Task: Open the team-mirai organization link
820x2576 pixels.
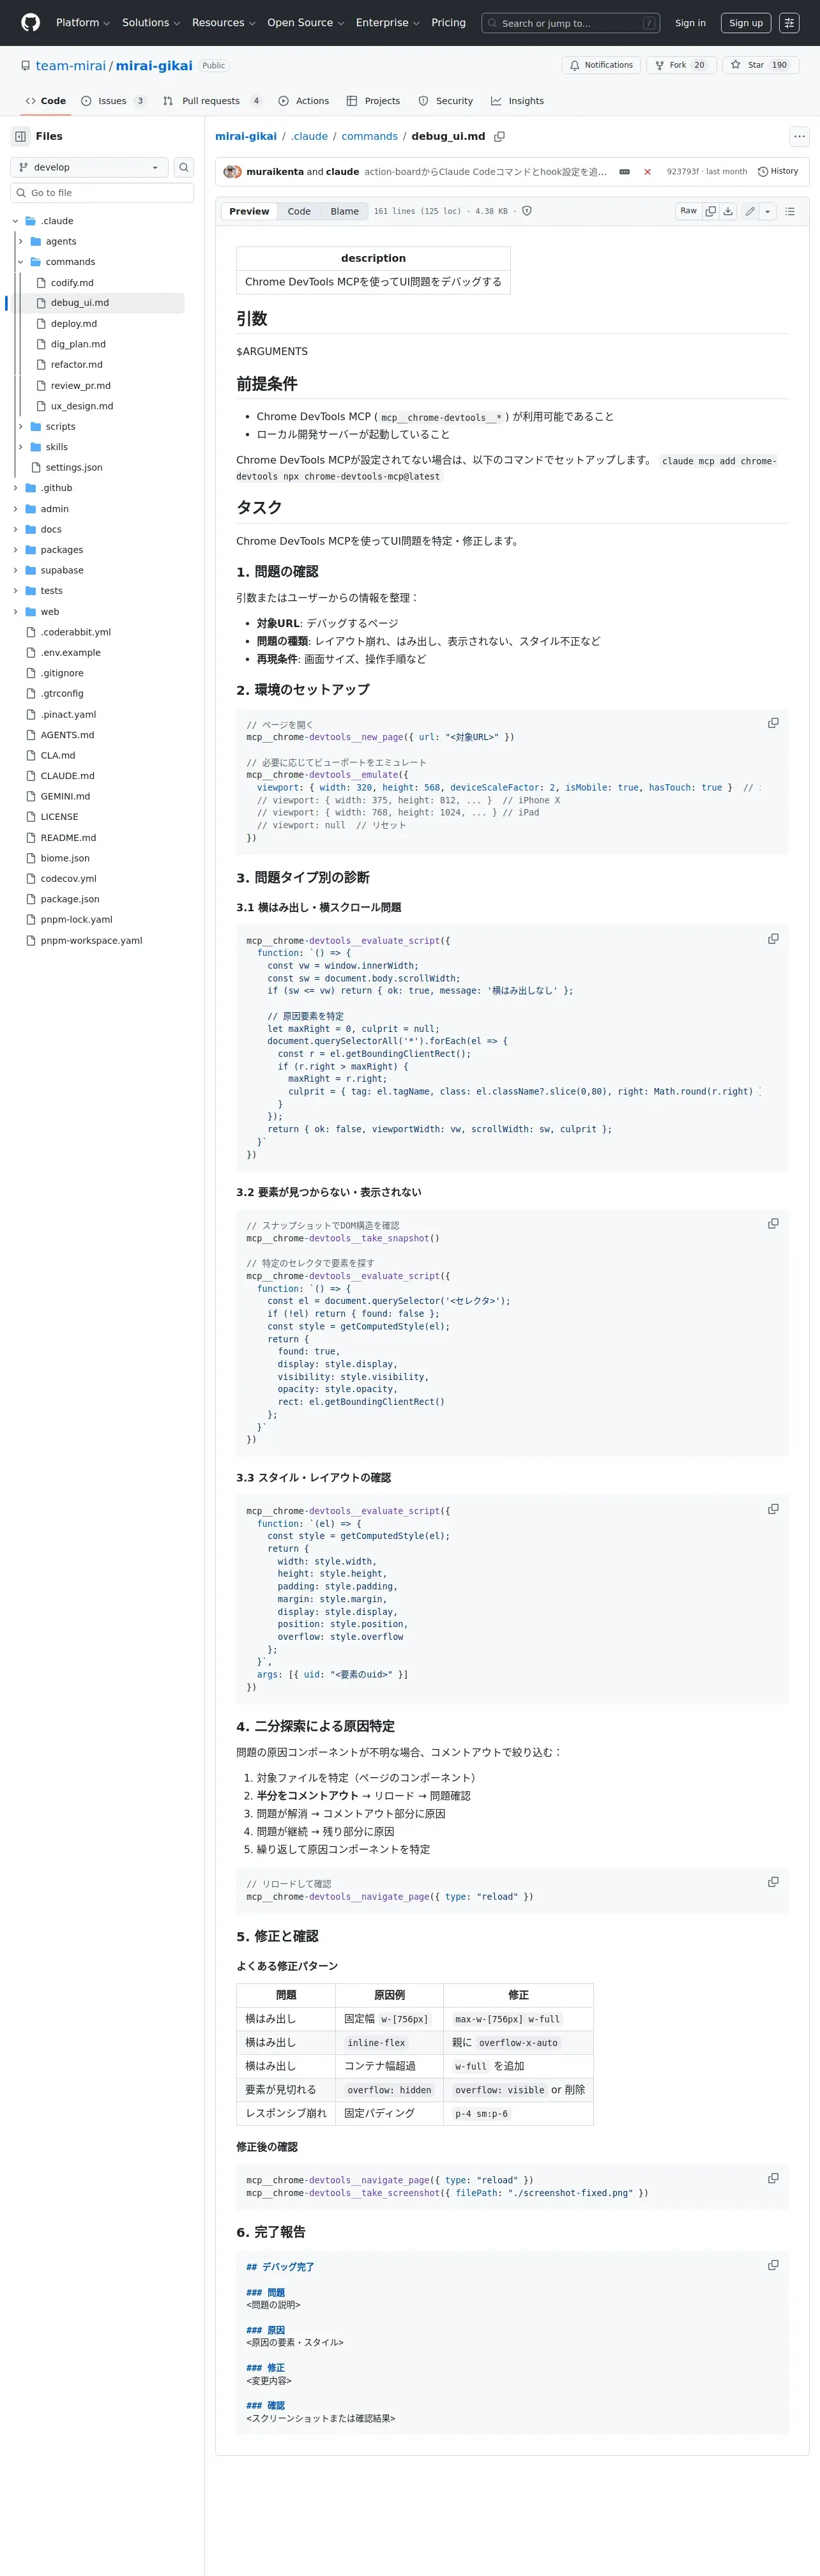Action: pos(70,66)
